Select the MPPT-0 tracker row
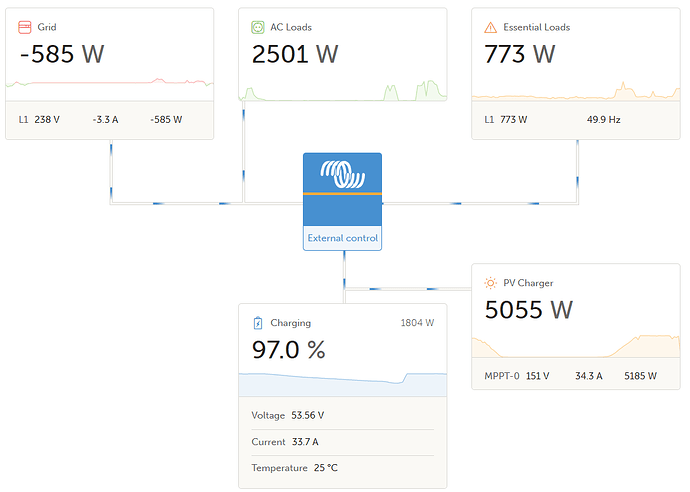Screen dimensions: 690x492 click(576, 376)
